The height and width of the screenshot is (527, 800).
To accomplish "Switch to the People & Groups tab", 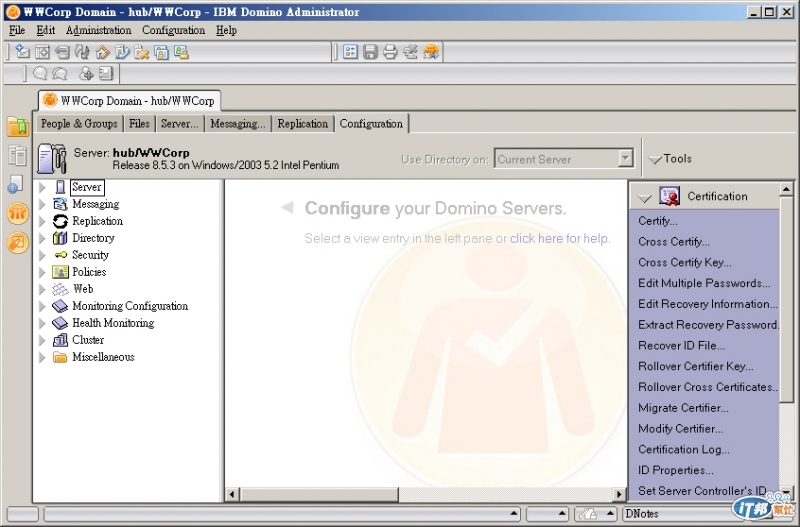I will coord(79,123).
